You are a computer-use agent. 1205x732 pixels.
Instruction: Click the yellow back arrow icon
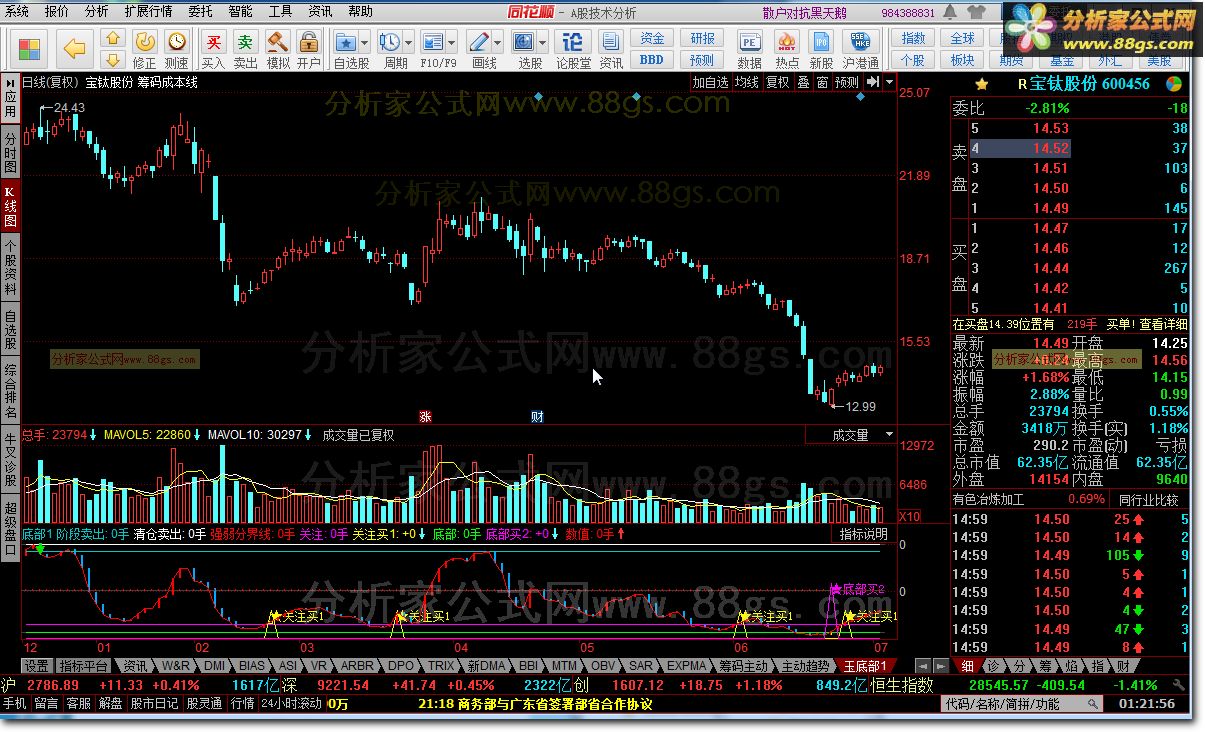[75, 47]
